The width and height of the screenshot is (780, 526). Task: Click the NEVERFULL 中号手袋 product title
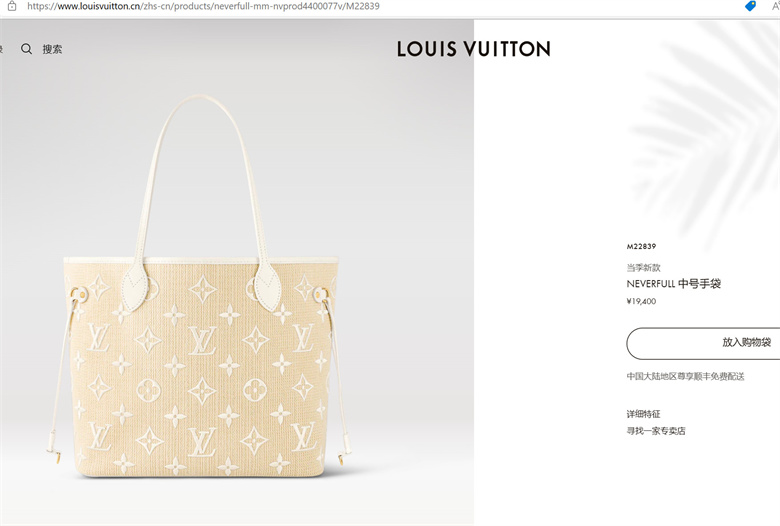[x=674, y=284]
